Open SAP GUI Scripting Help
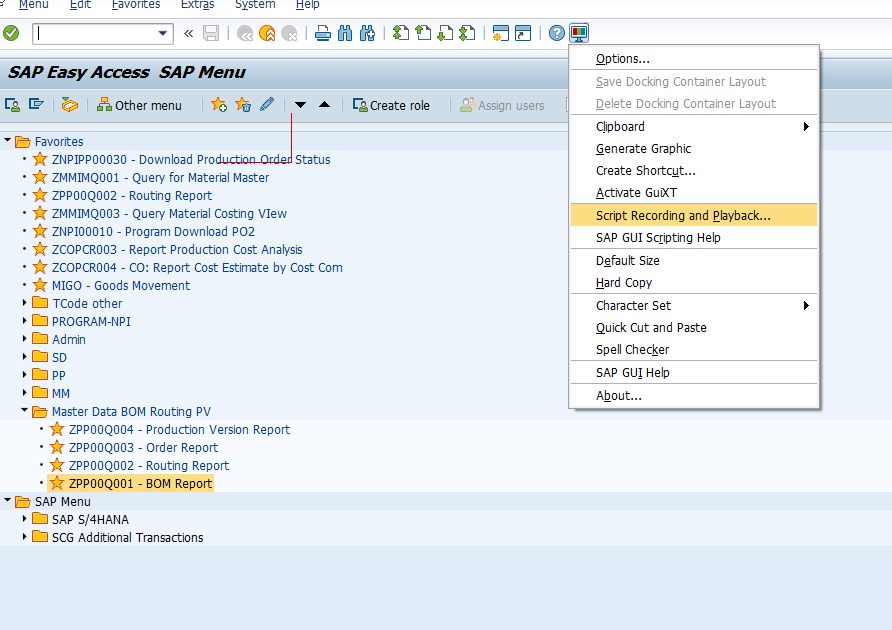The height and width of the screenshot is (630, 892). coord(693,237)
